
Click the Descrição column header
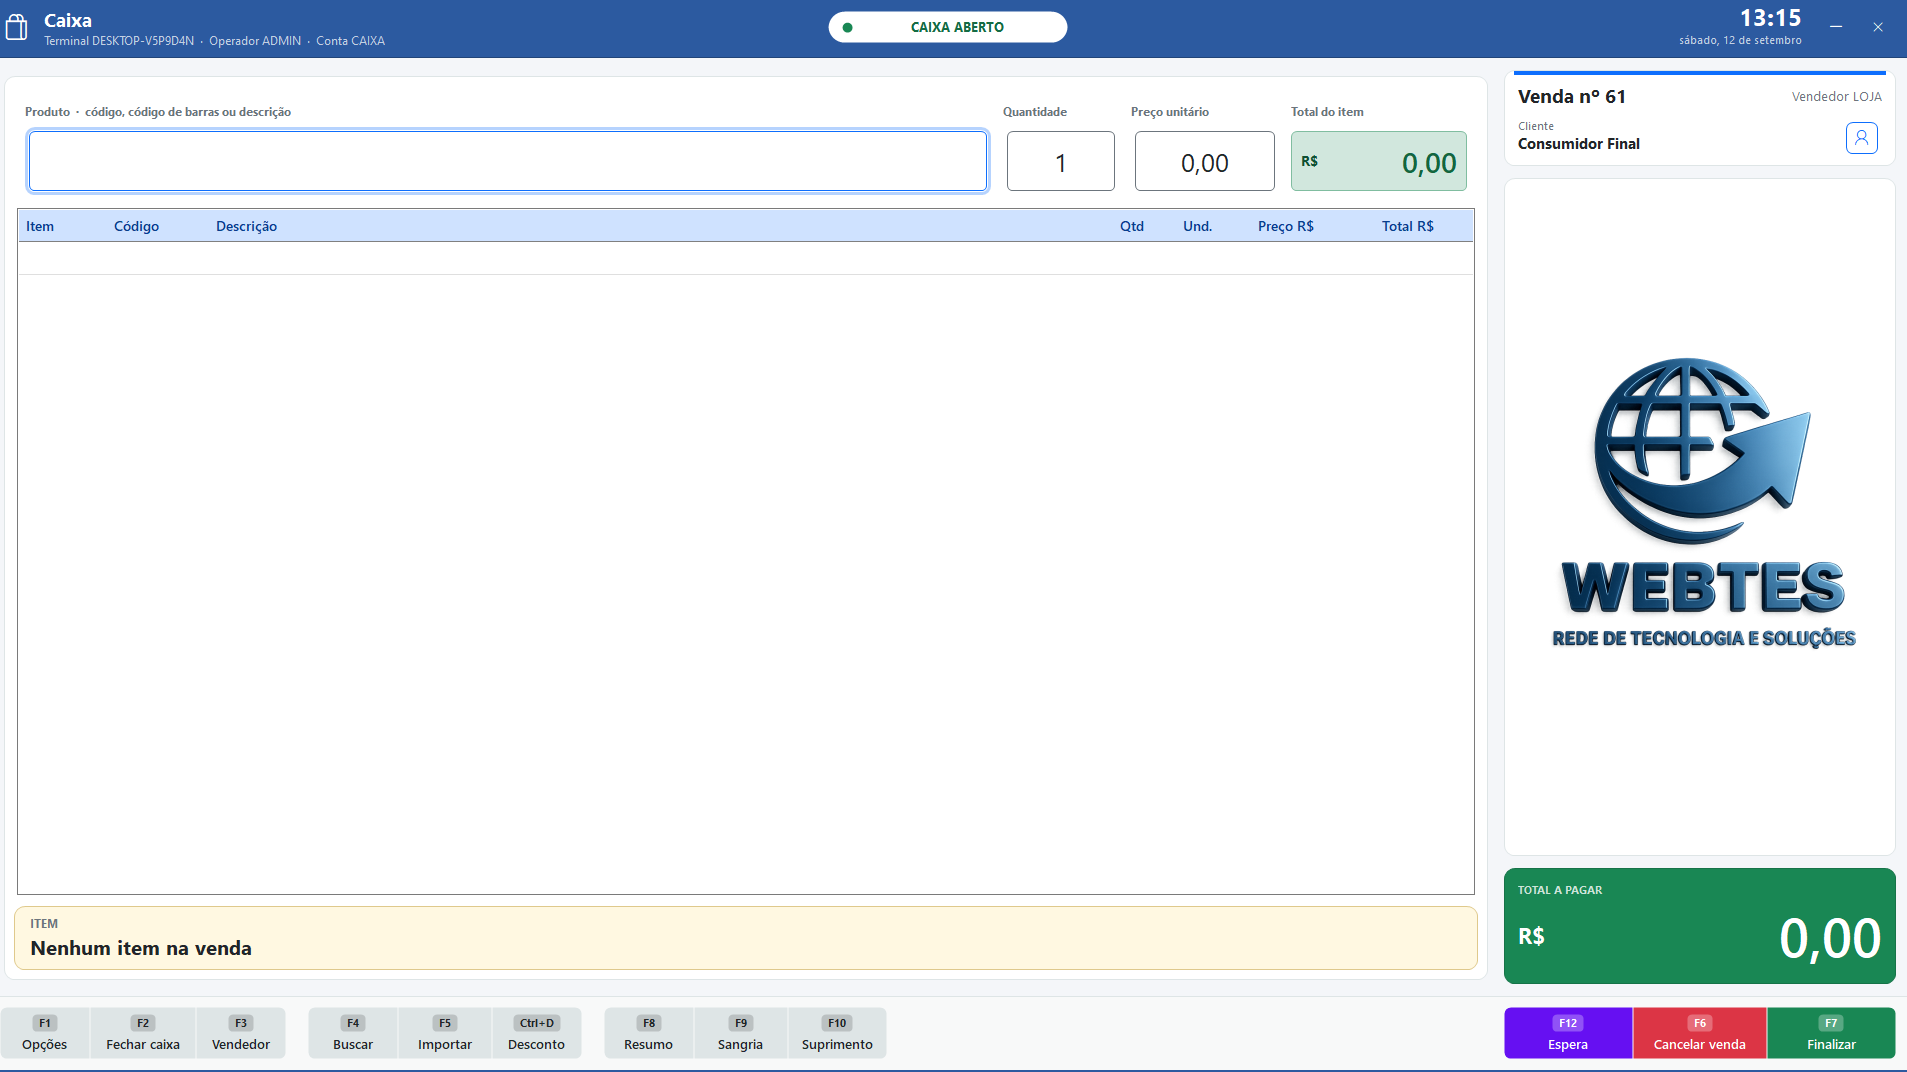[247, 226]
